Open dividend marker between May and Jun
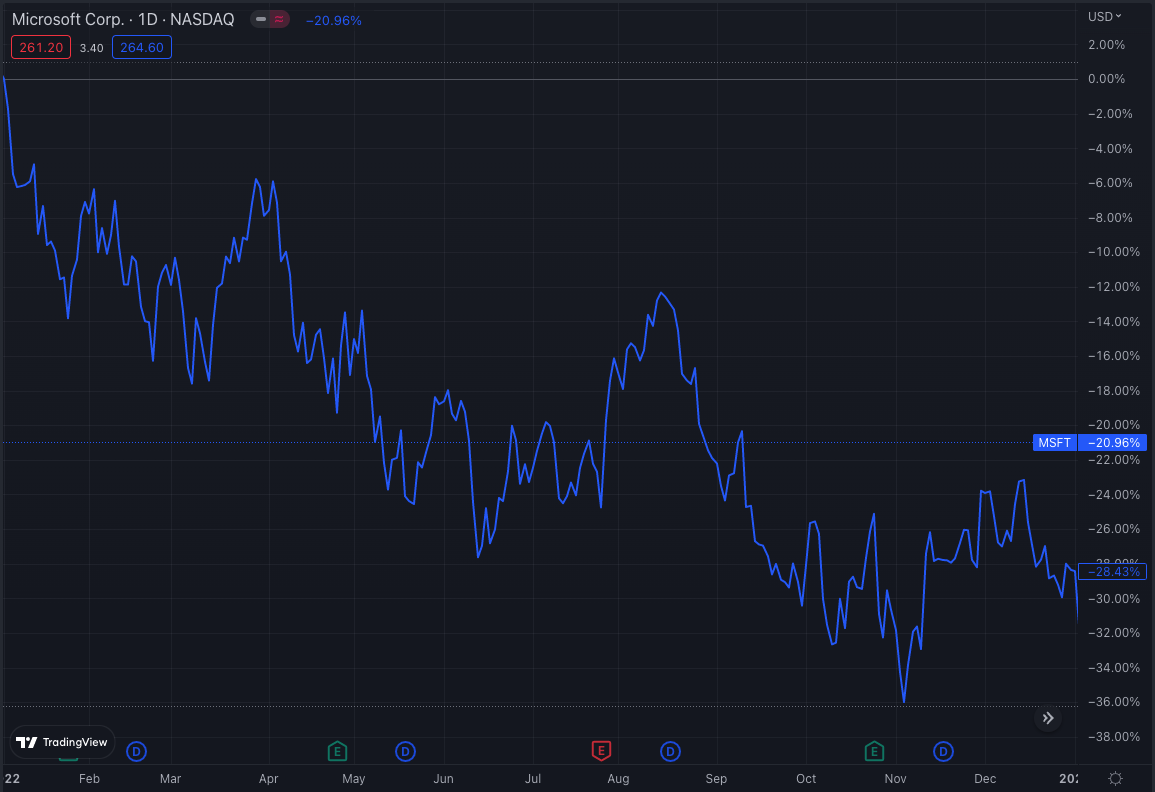This screenshot has width=1155, height=792. [x=405, y=750]
